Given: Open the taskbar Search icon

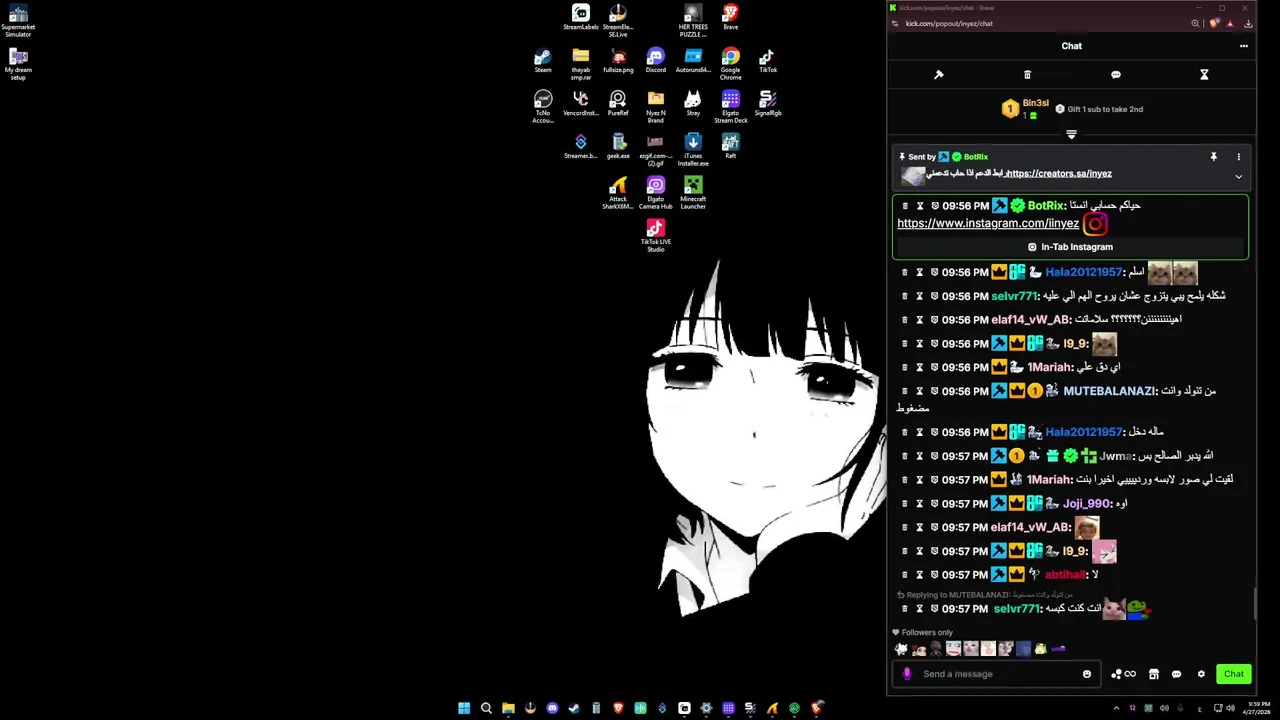Looking at the screenshot, I should [x=486, y=709].
